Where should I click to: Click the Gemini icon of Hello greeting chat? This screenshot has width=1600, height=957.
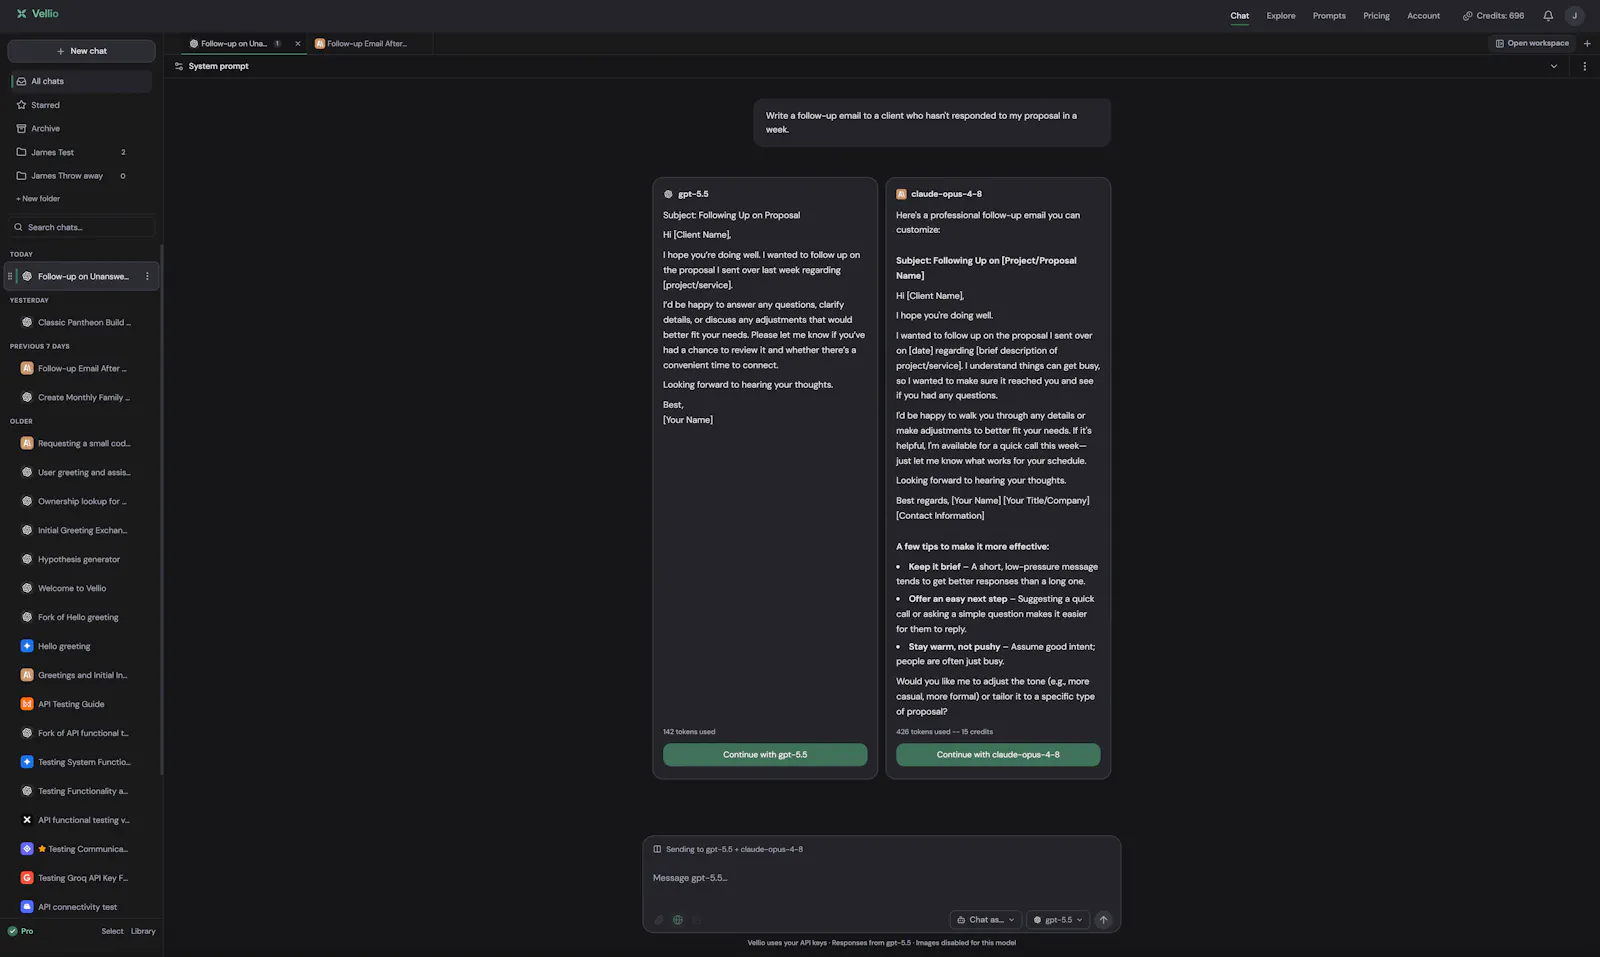point(27,646)
